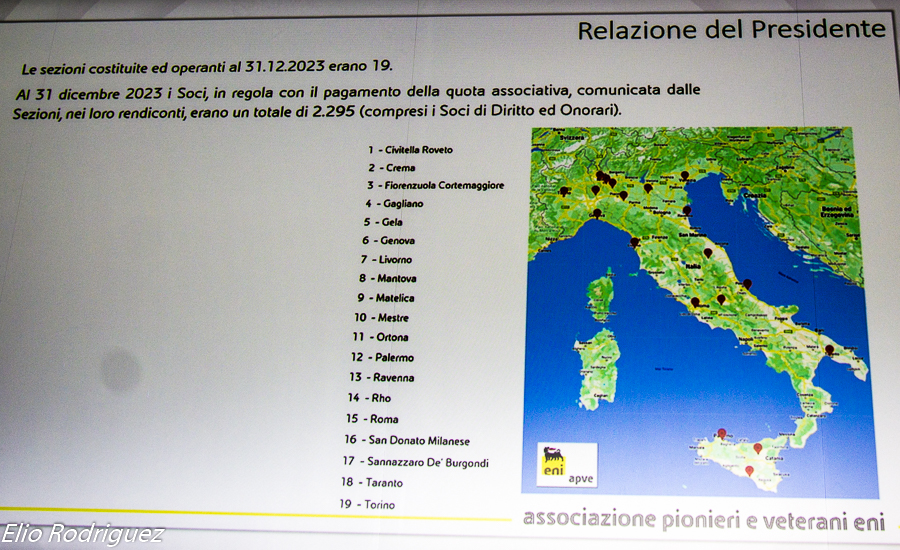This screenshot has height=550, width=900.
Task: Click the Gagliano pin in central Sicily
Action: [758, 448]
